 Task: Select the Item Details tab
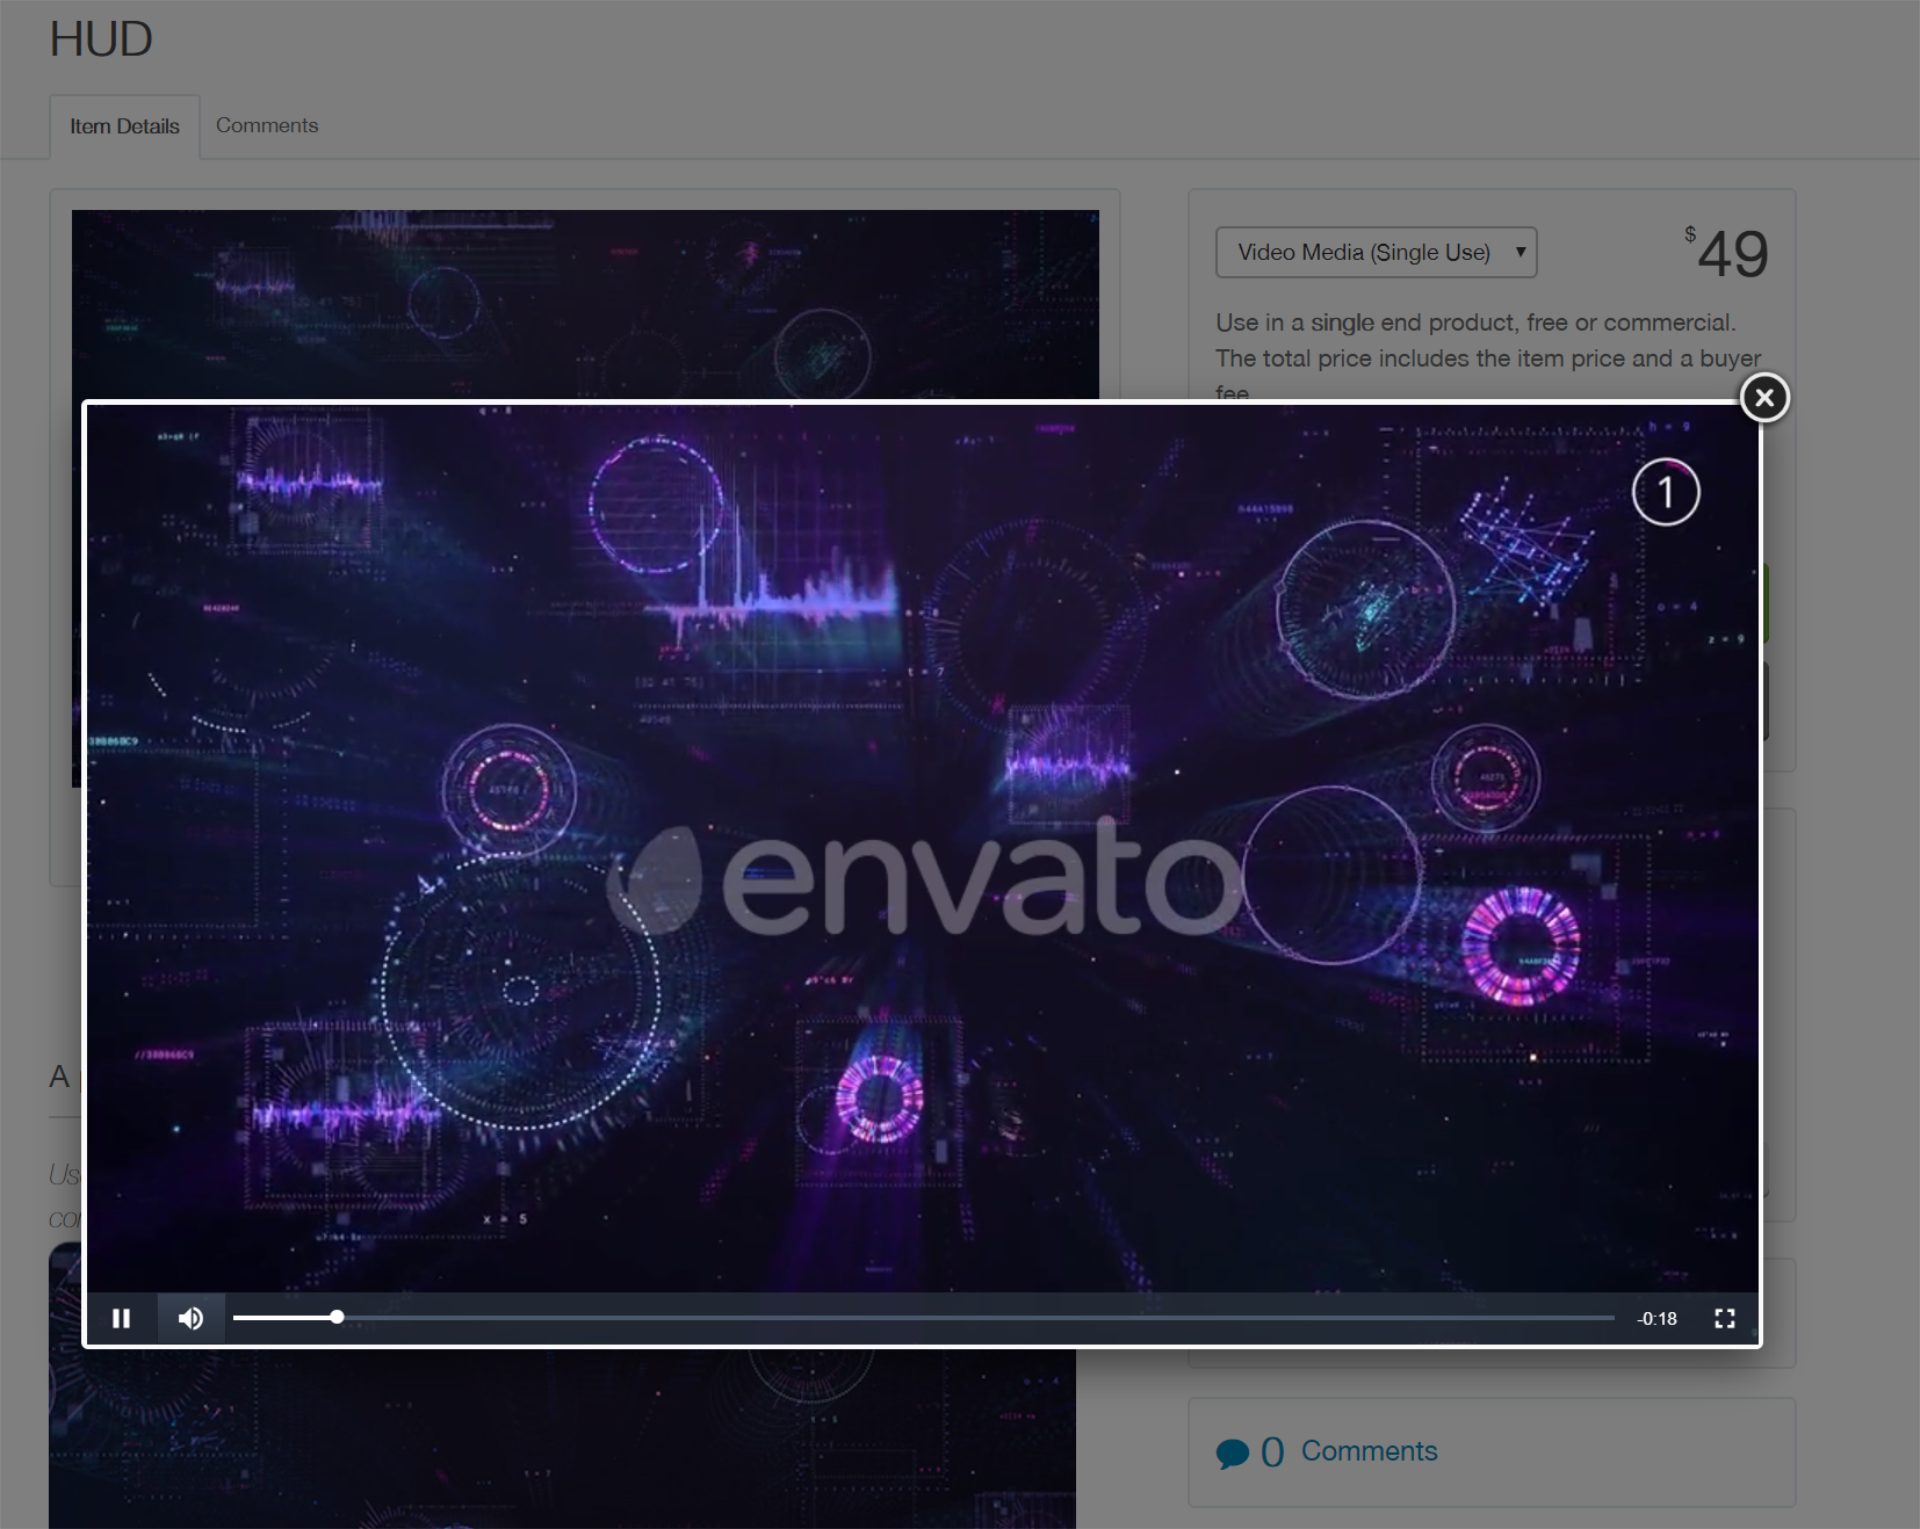click(125, 127)
